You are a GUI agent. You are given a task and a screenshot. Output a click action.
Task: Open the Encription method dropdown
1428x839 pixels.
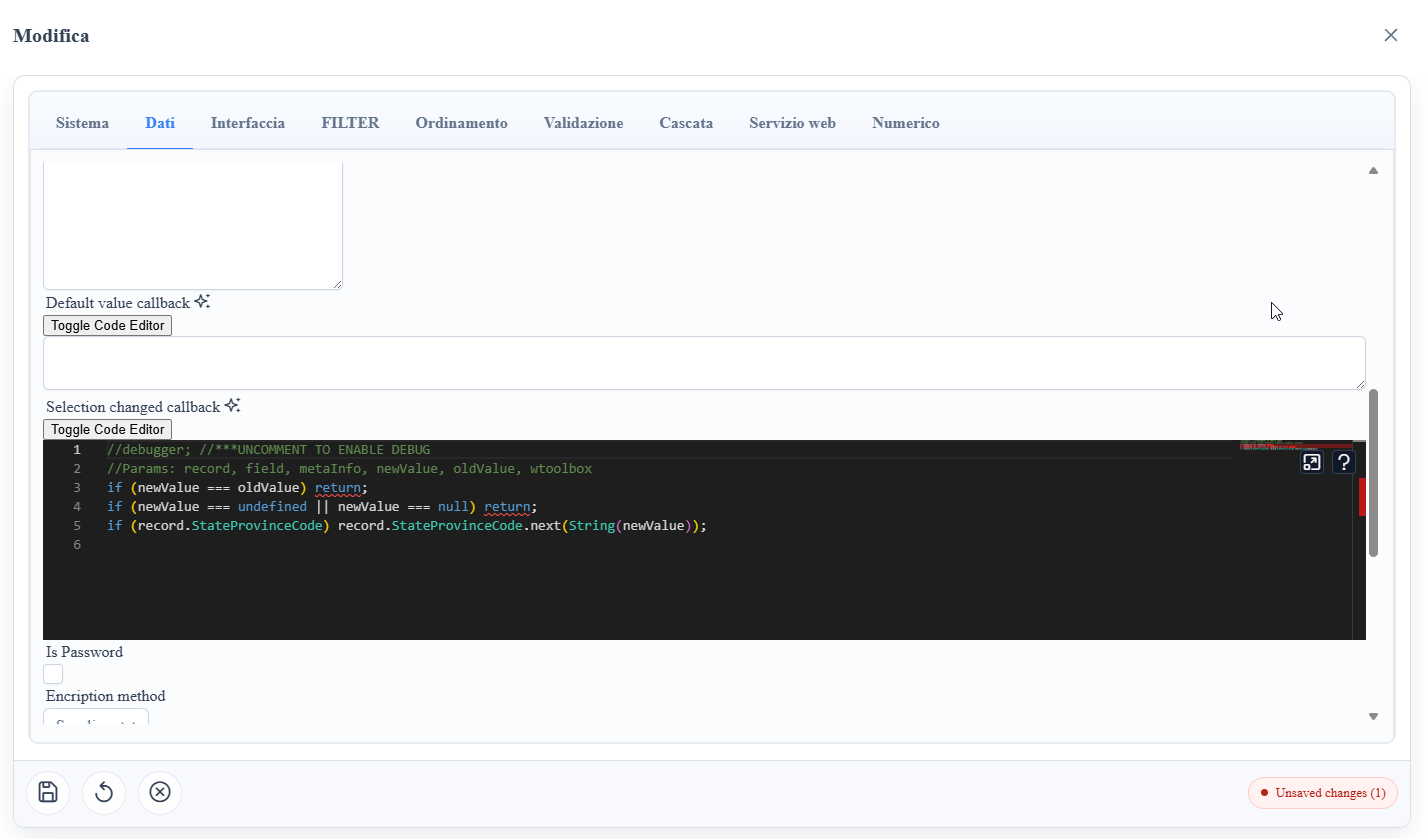click(x=96, y=716)
